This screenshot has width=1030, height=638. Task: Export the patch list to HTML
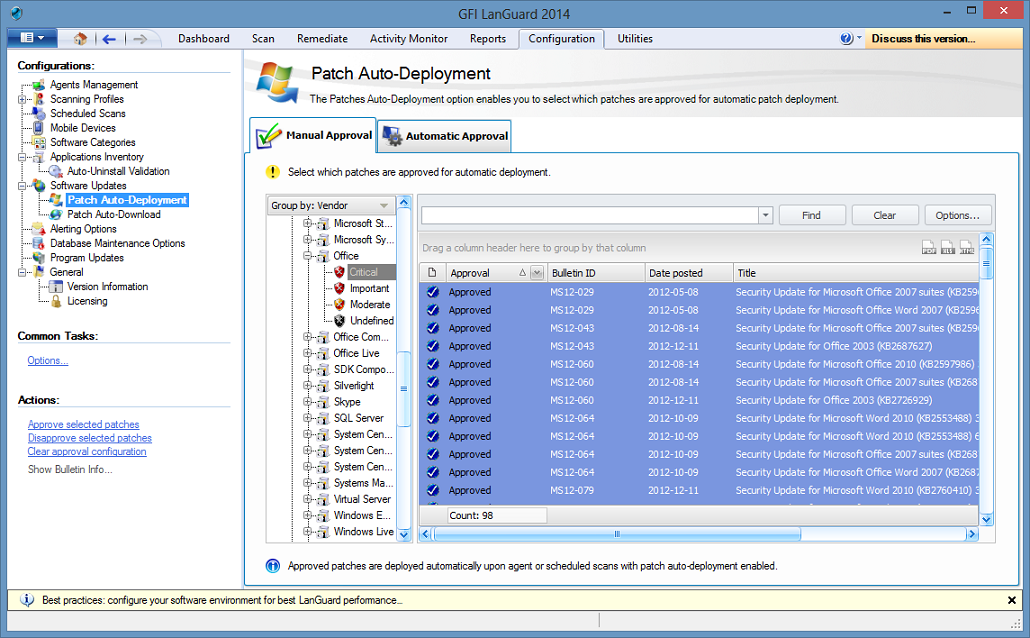pyautogui.click(x=966, y=248)
